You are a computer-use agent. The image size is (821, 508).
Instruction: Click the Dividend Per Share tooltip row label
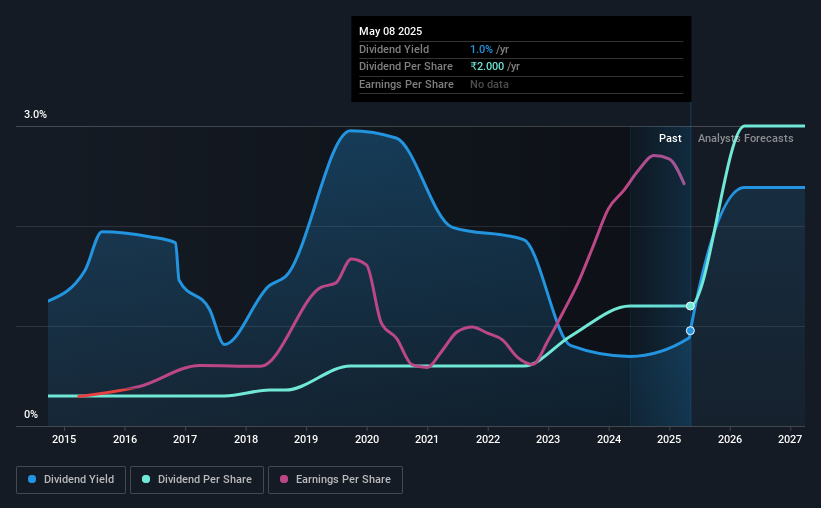coord(406,67)
